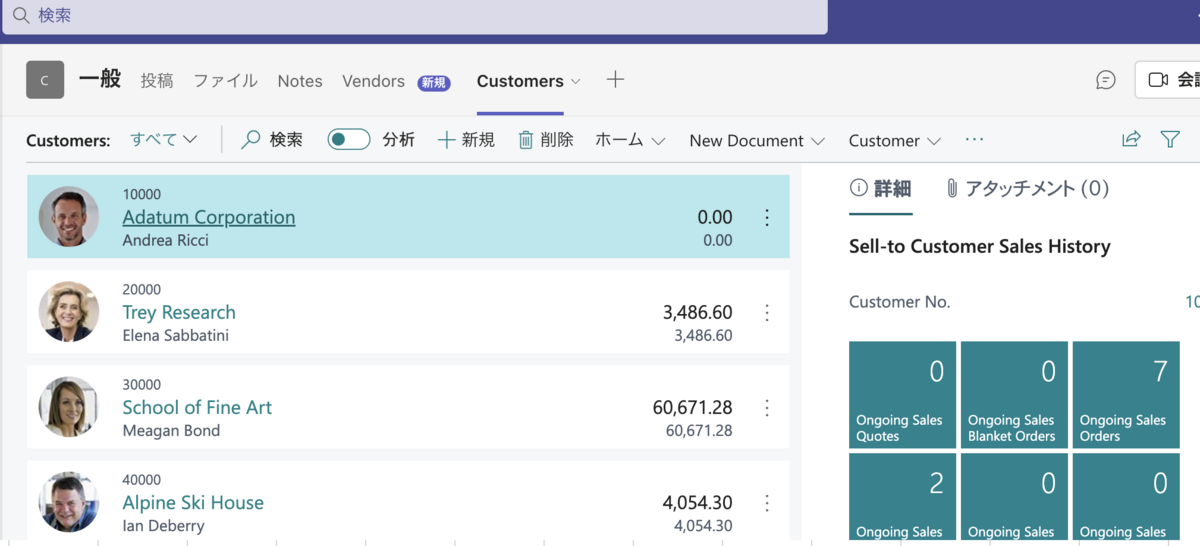Create a new customer with 新規
Image resolution: width=1200 pixels, height=546 pixels.
tap(466, 140)
